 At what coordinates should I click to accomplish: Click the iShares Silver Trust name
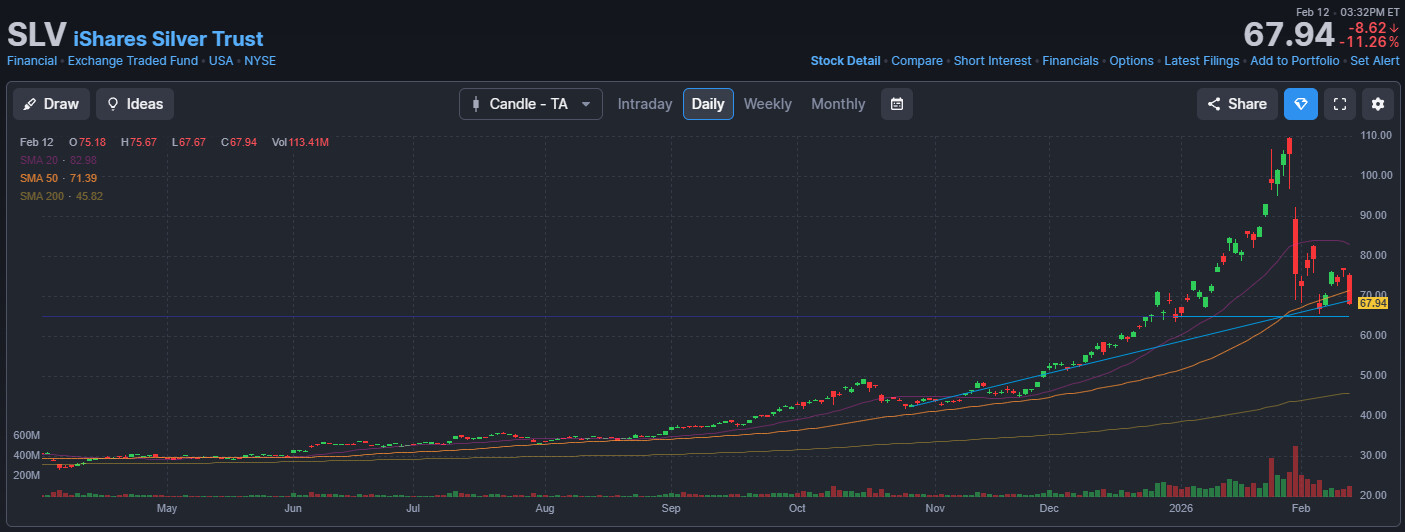tap(168, 39)
